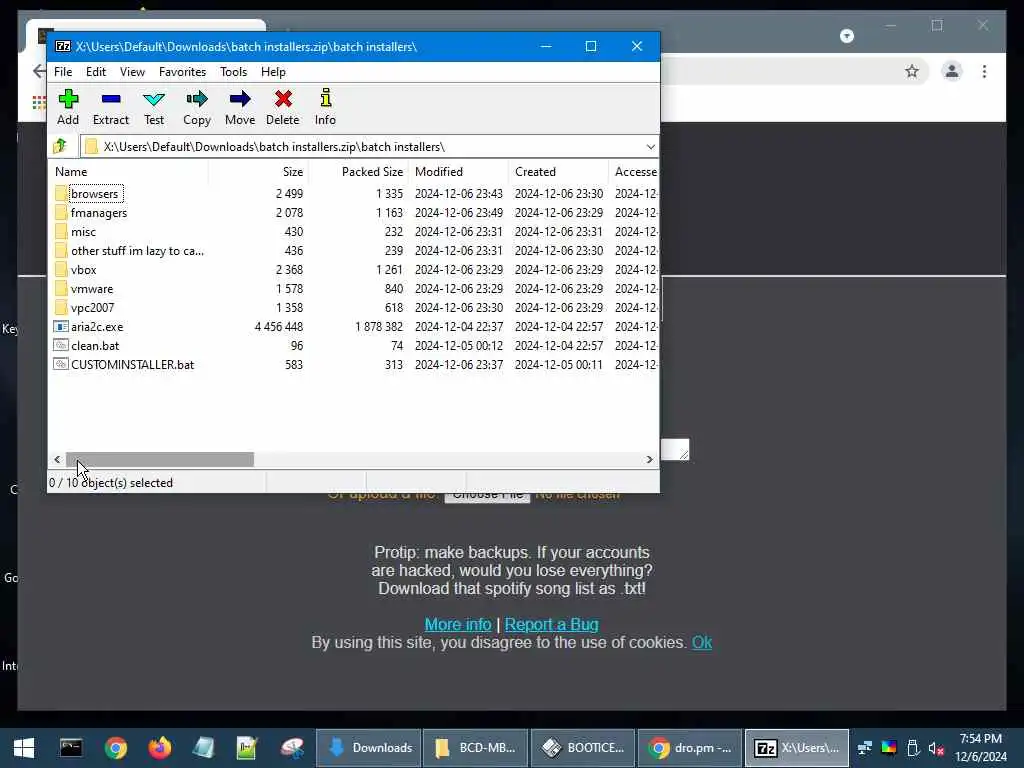1024x768 pixels.
Task: Sort by the Name column header
Action: point(129,172)
